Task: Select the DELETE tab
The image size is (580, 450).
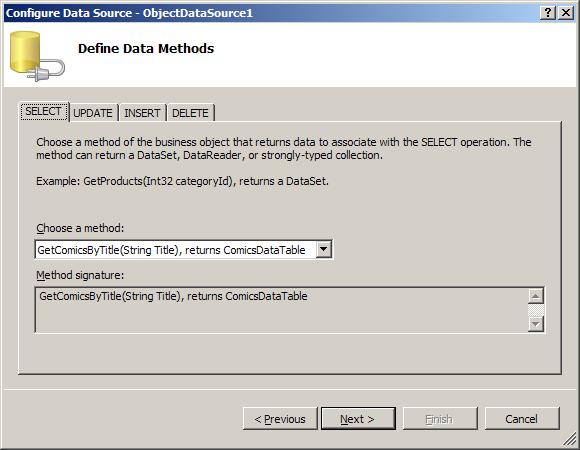Action: pos(190,113)
